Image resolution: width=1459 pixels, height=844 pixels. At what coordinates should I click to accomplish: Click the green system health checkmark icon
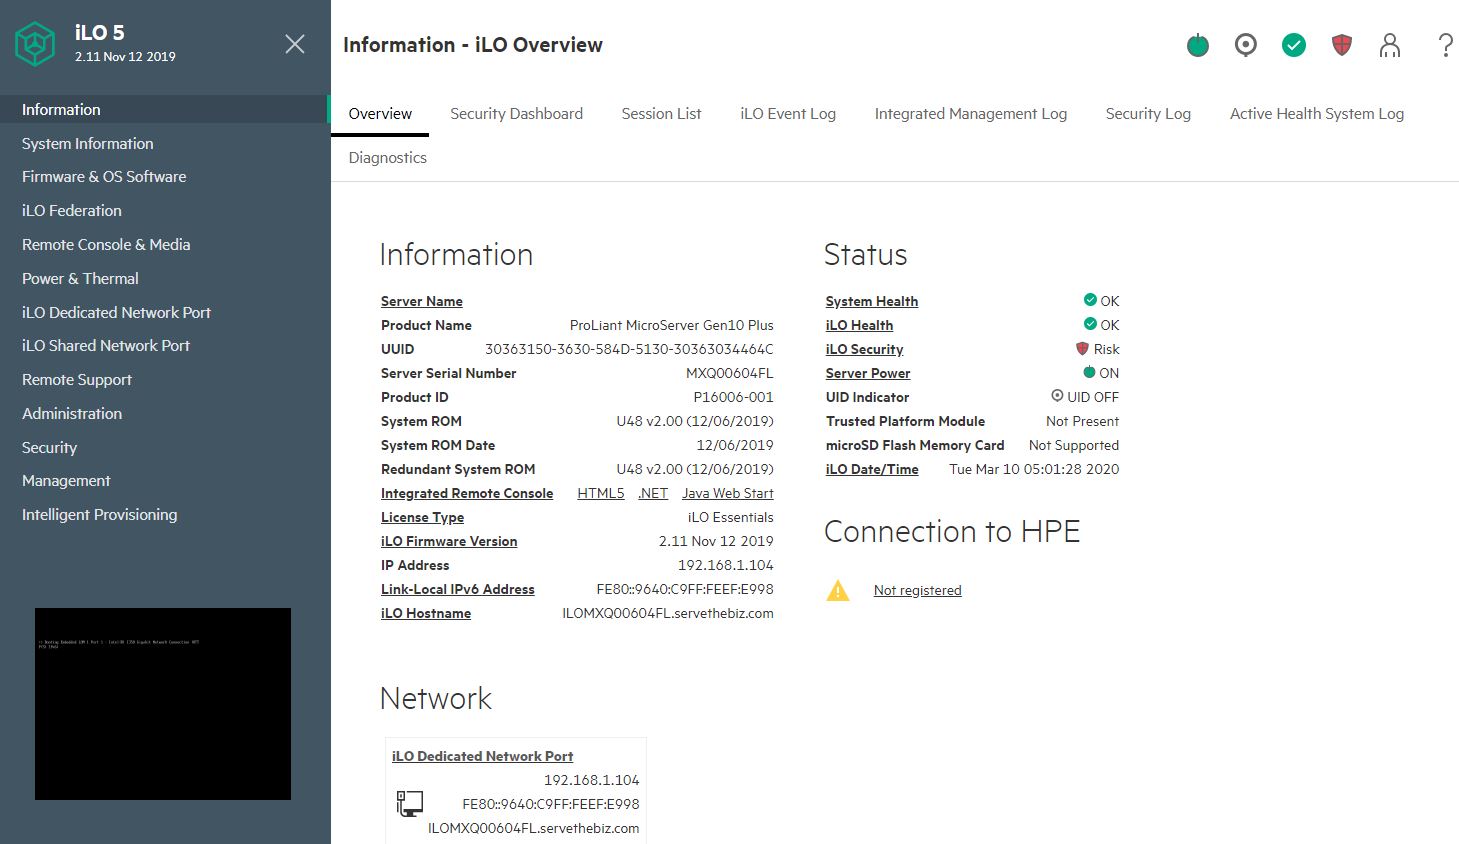pos(1294,45)
